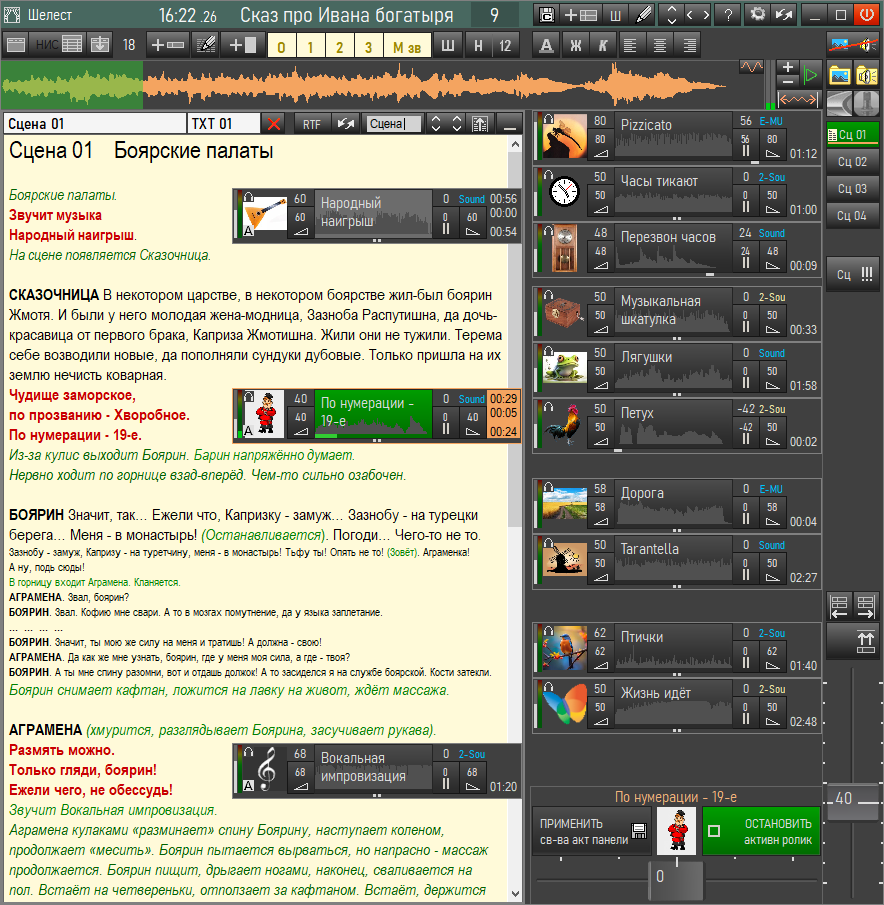Click ОСТАНОВИТЬ активн ролик button

(x=761, y=831)
